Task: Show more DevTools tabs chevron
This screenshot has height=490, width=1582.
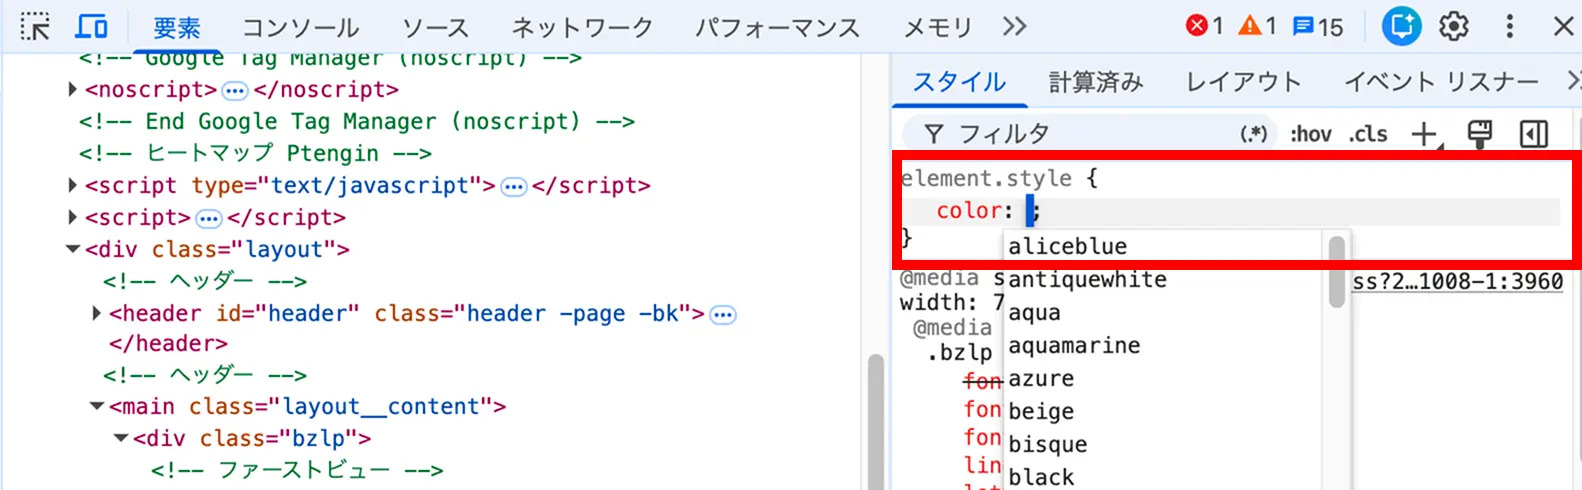Action: click(x=1014, y=27)
